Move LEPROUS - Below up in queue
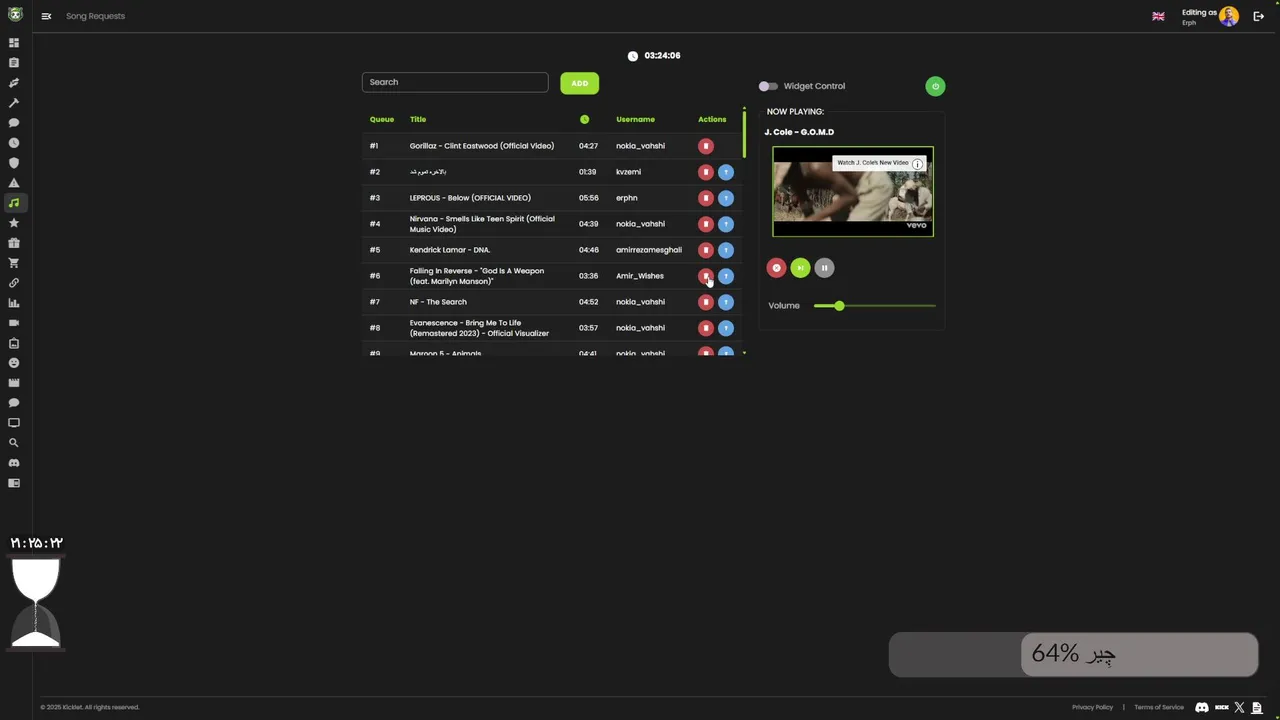The width and height of the screenshot is (1280, 720). click(x=726, y=198)
